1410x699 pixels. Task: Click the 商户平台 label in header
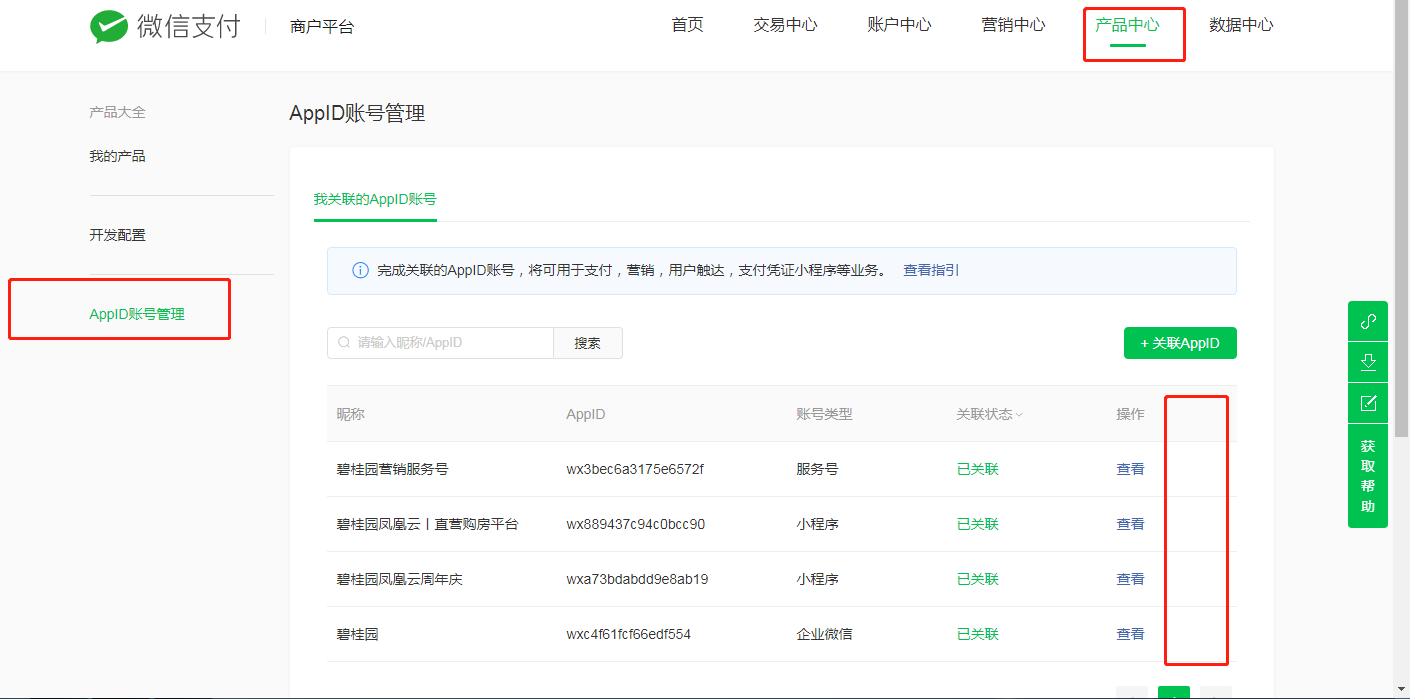(x=322, y=27)
